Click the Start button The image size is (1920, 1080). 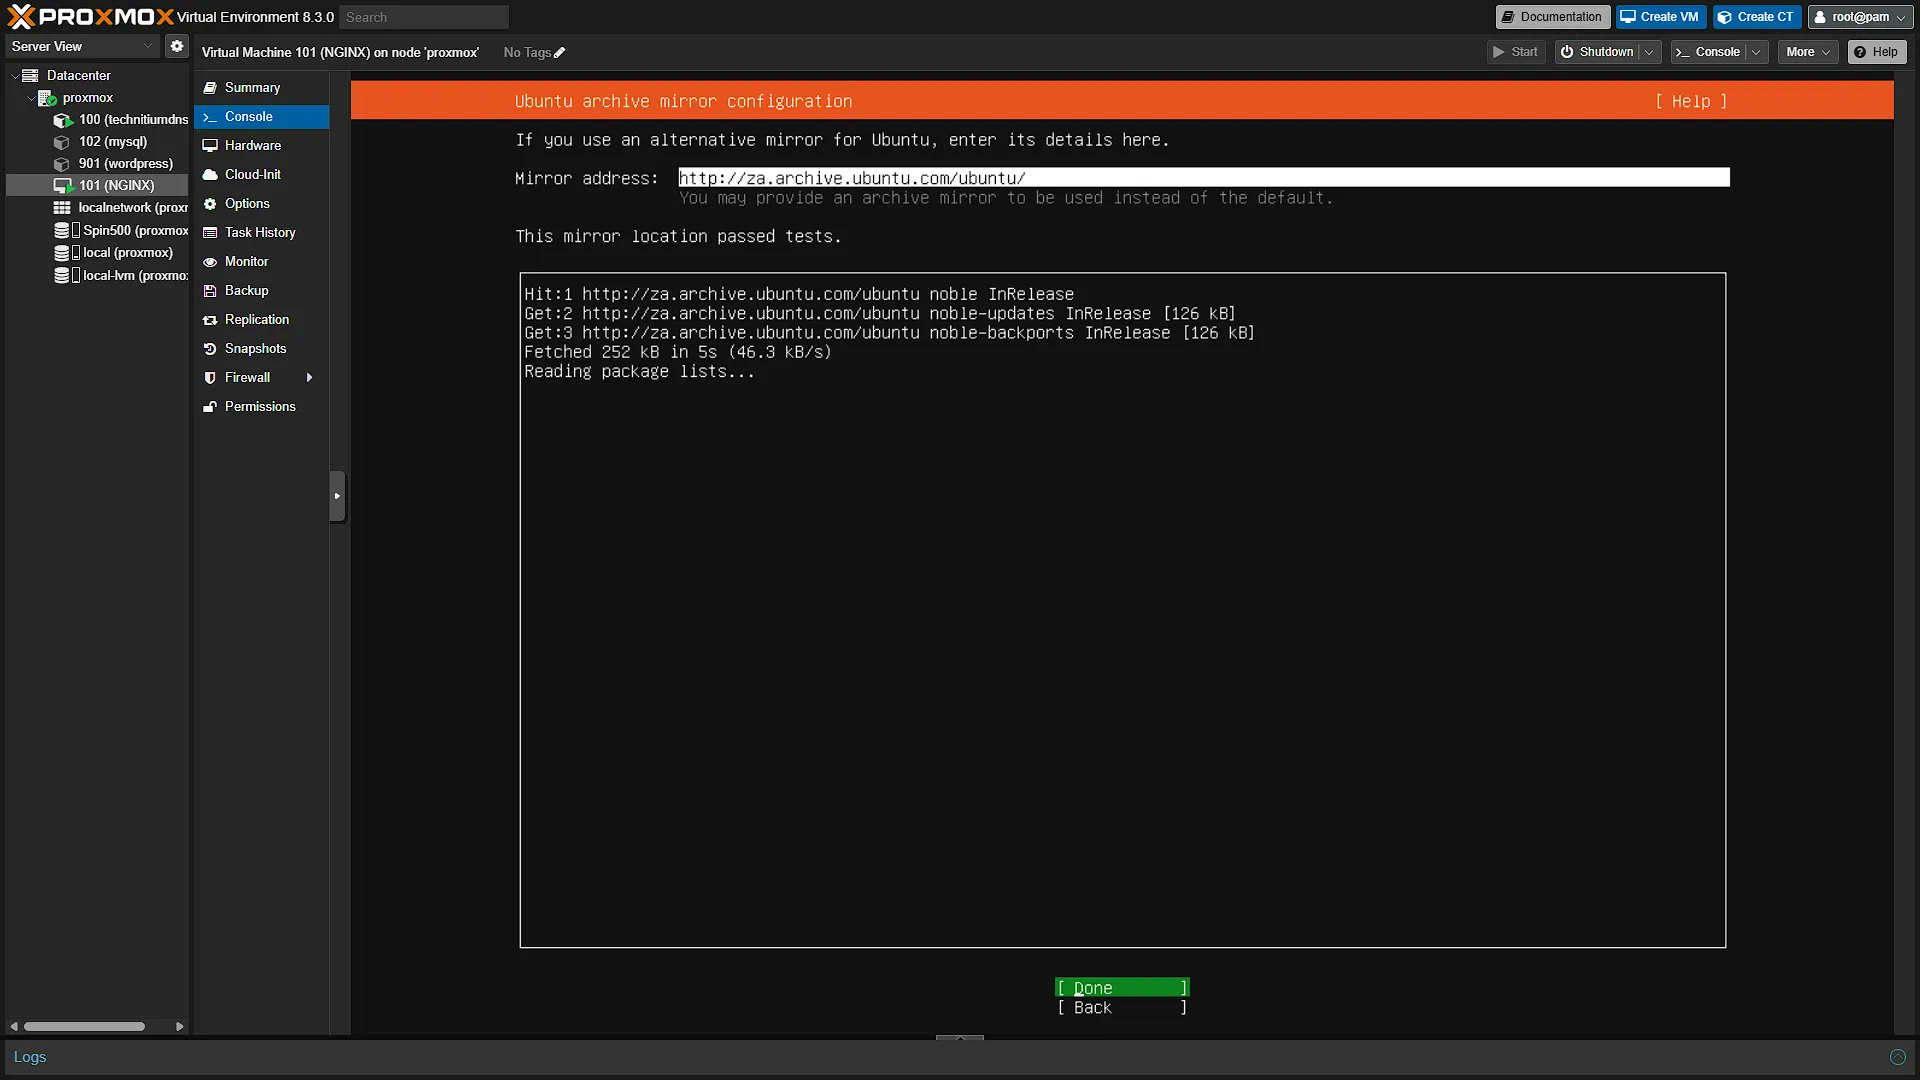click(1516, 52)
